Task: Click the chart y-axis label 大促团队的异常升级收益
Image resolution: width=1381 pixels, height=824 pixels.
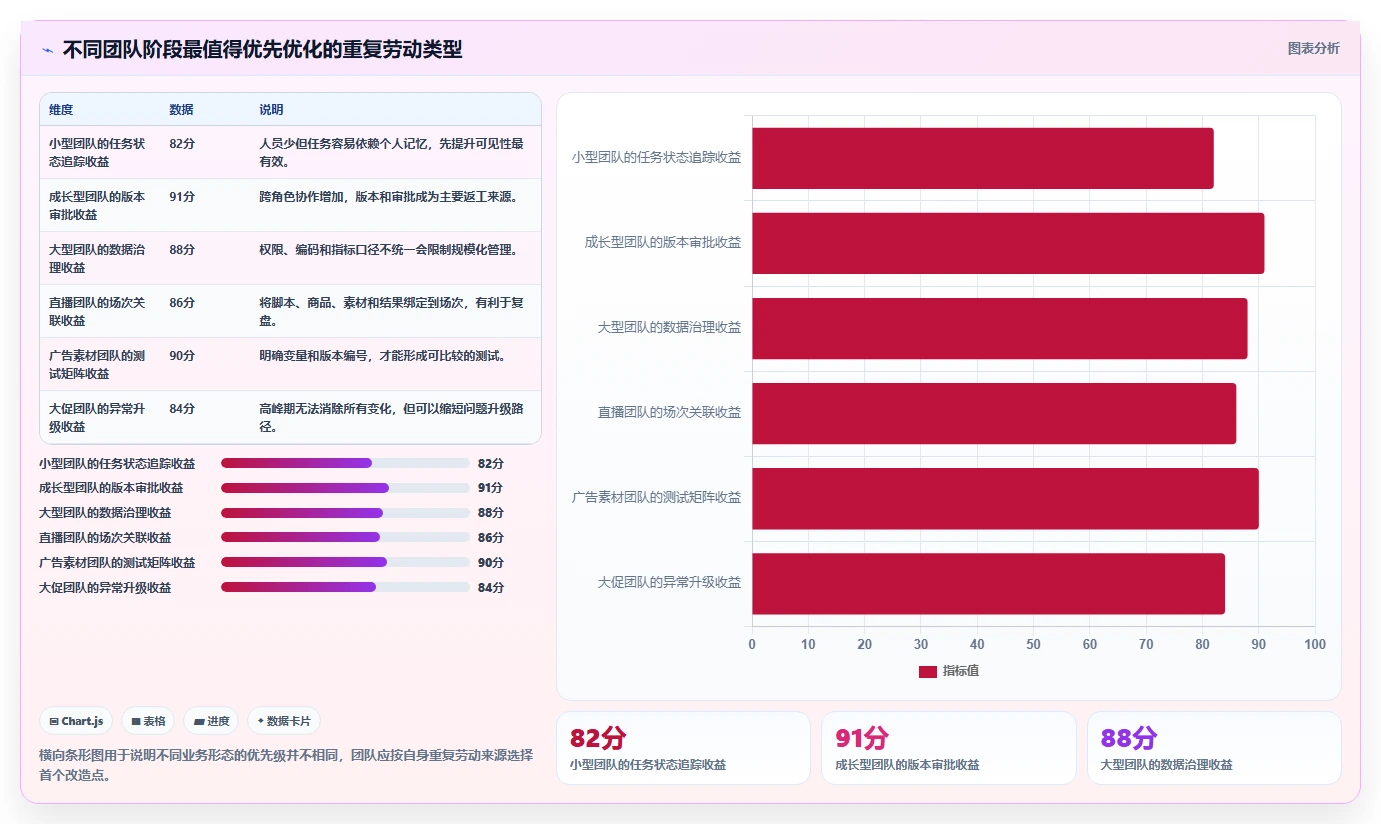Action: 670,582
